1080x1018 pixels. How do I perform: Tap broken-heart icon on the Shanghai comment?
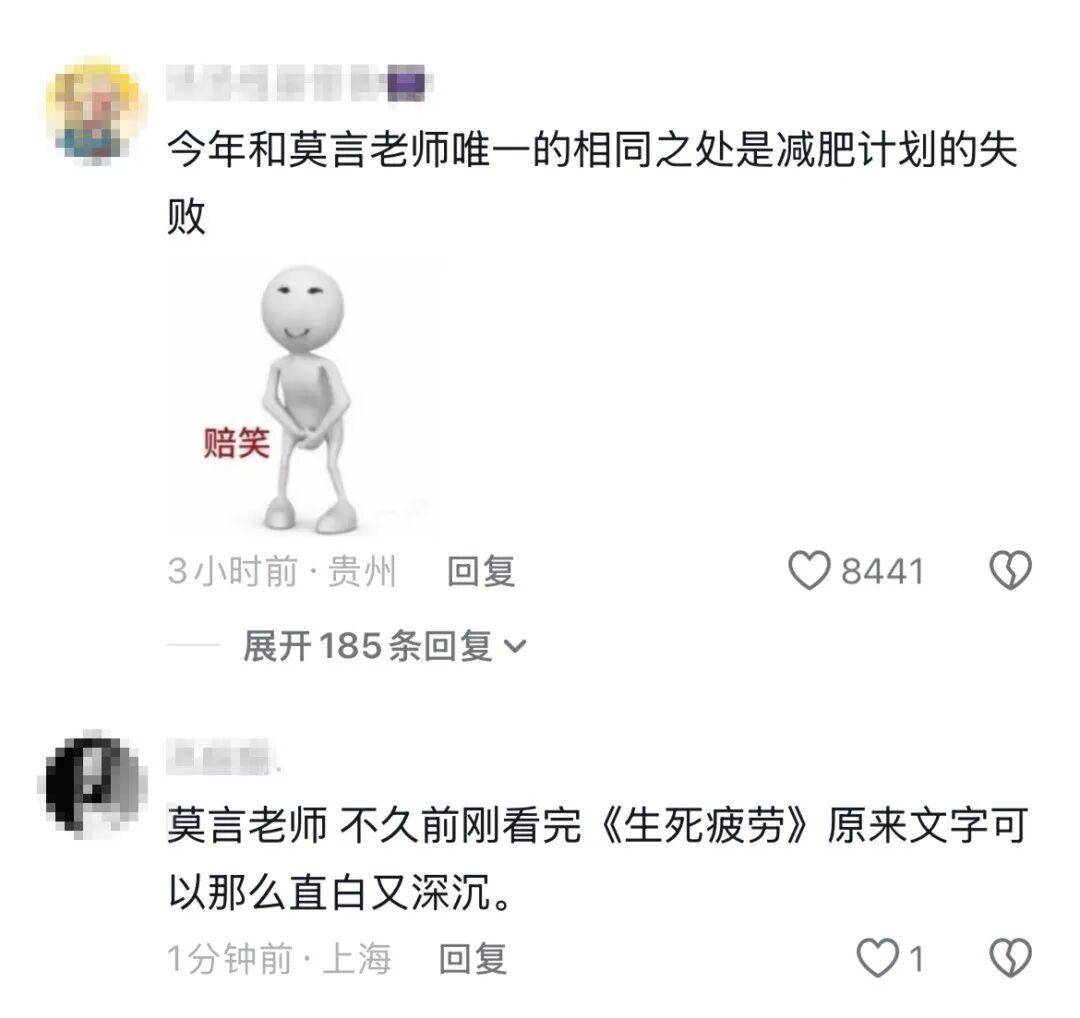[1010, 958]
